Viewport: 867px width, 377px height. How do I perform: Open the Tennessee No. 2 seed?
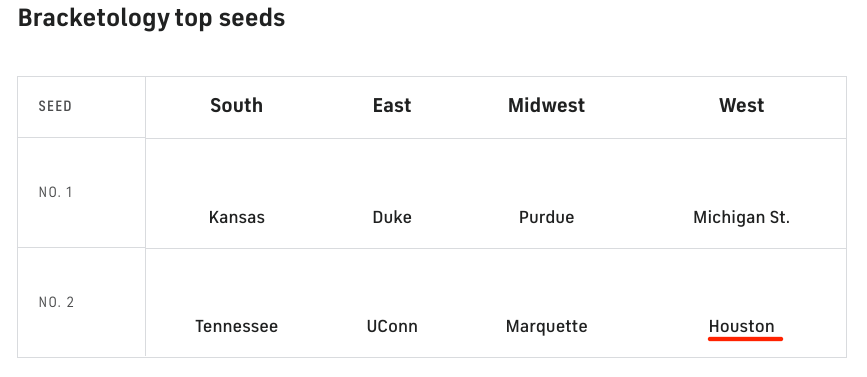pos(237,326)
